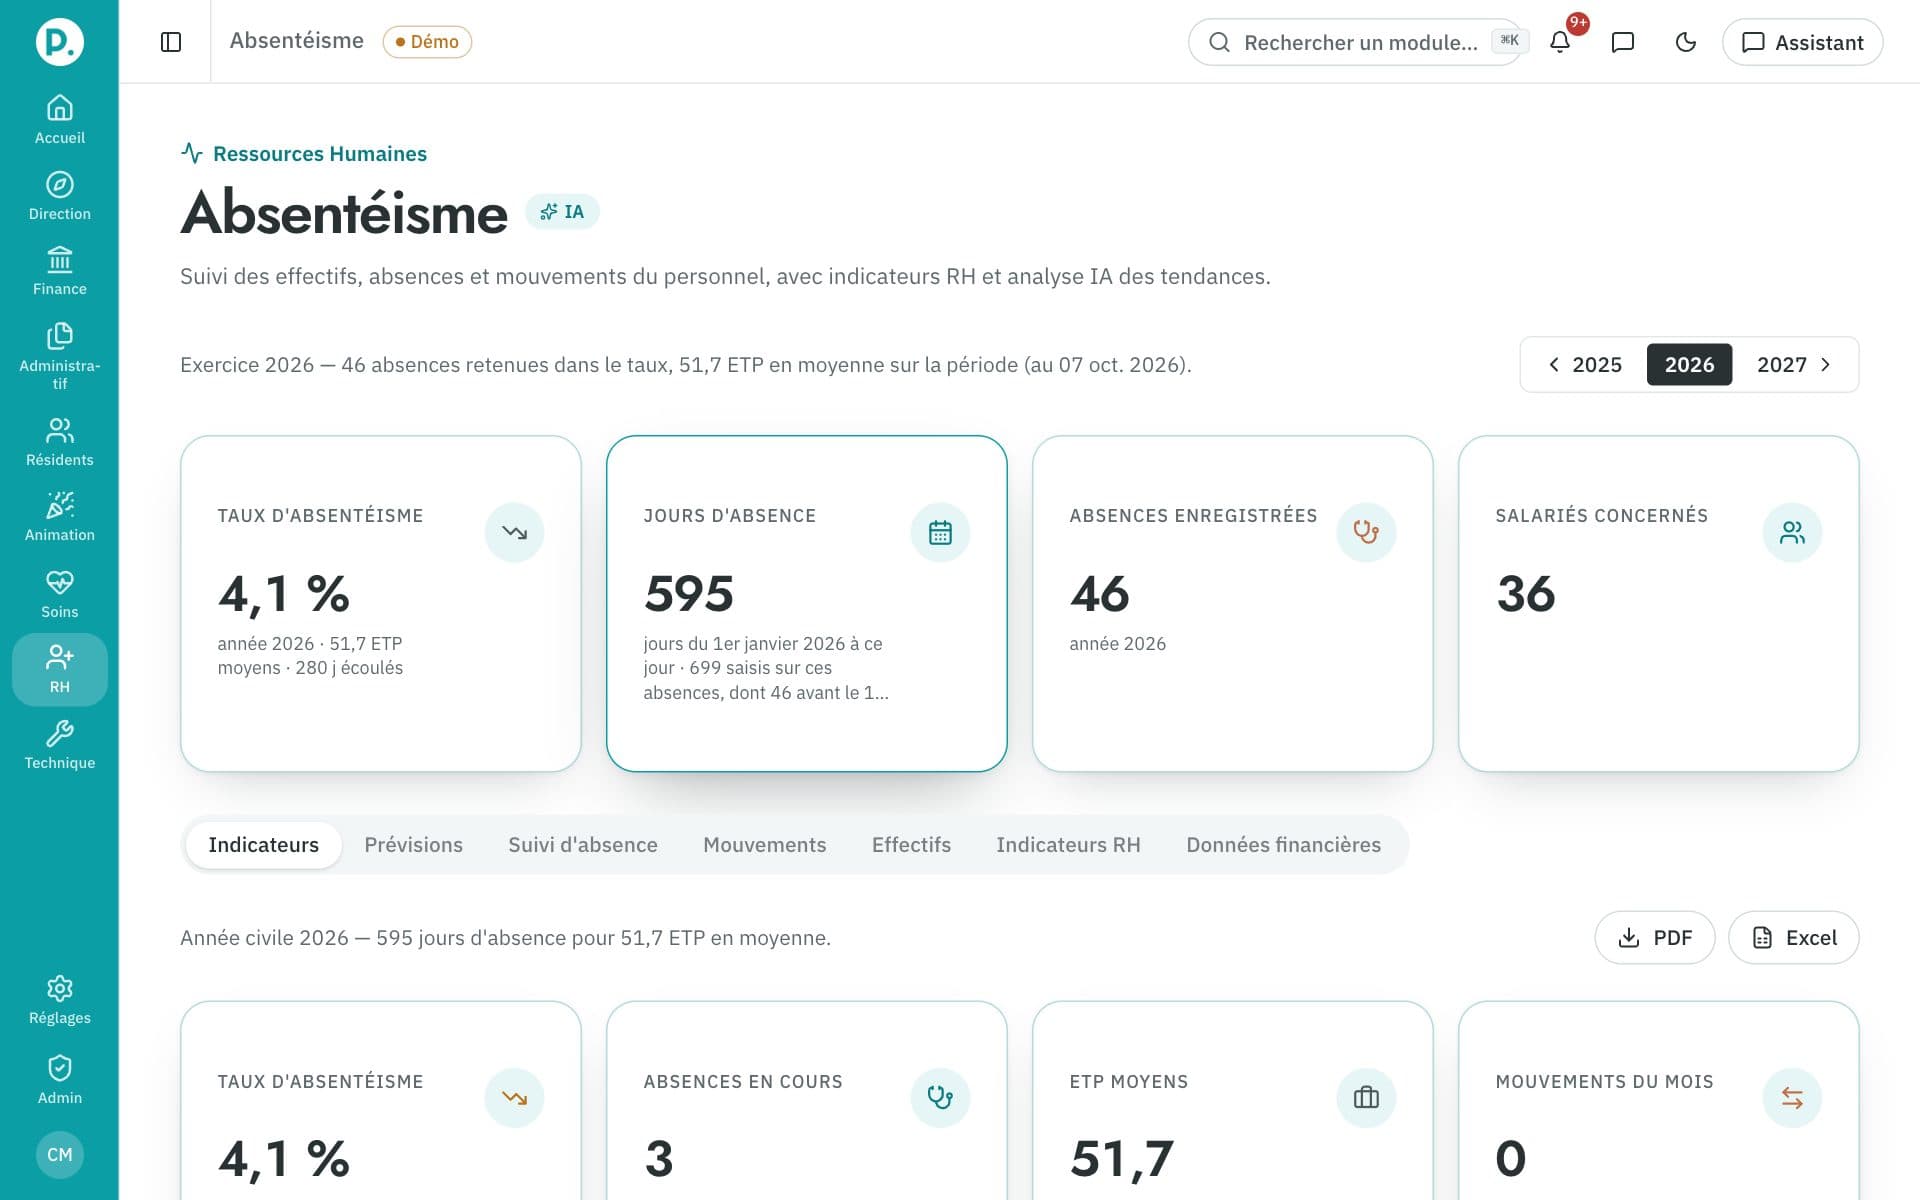The image size is (1920, 1200).
Task: Click the stethoscope icon in Absences enregistrées card
Action: click(1366, 532)
